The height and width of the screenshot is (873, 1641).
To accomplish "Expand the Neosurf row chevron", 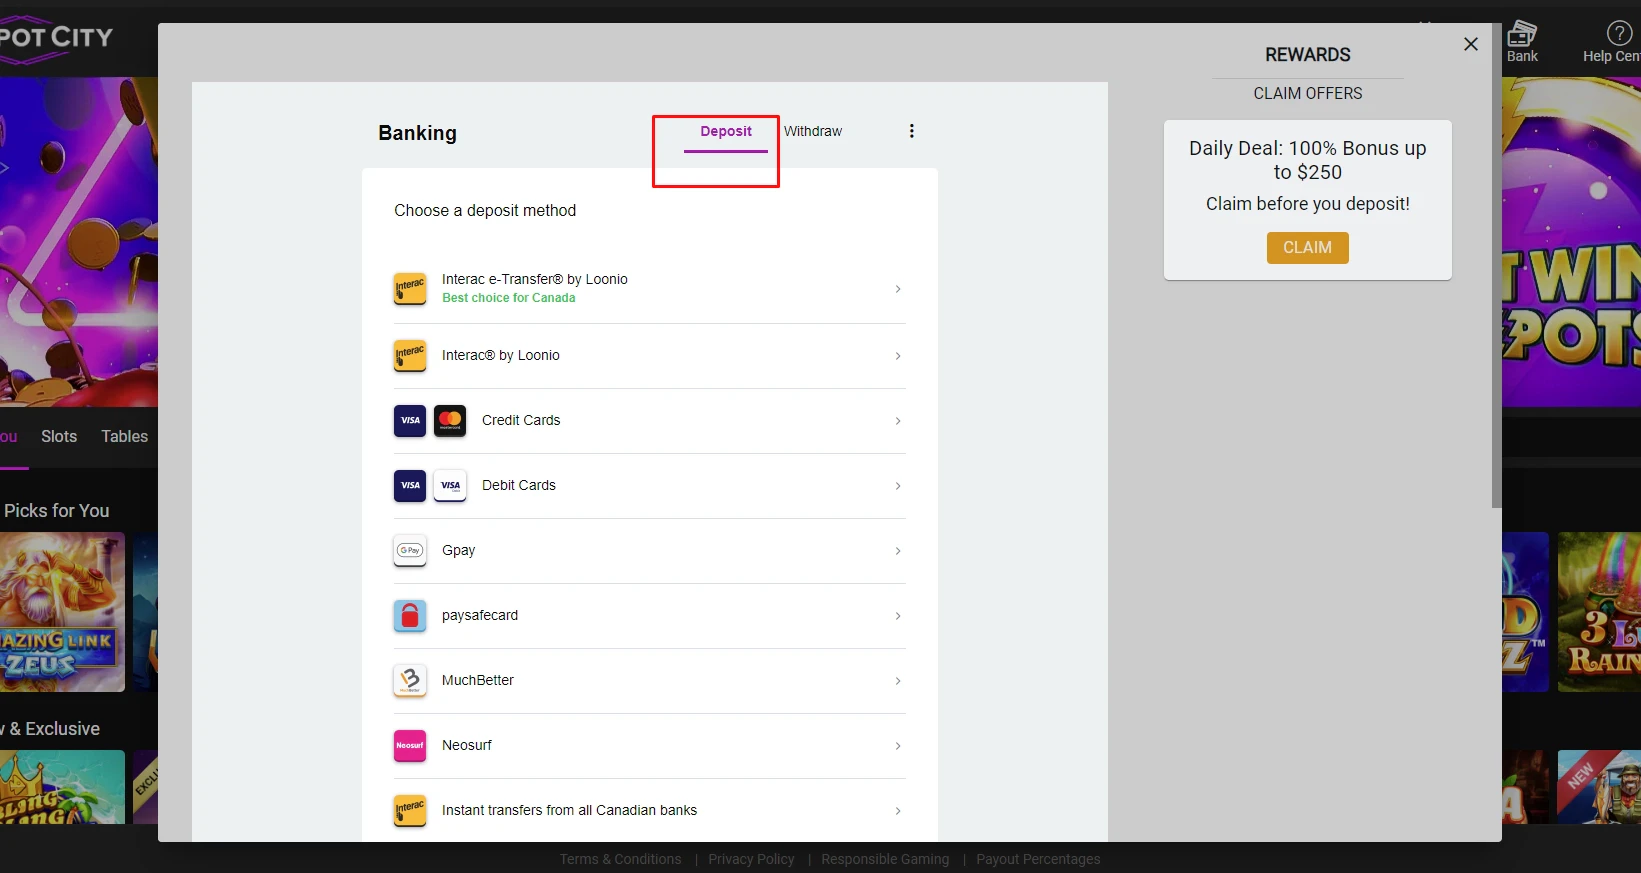I will click(898, 746).
